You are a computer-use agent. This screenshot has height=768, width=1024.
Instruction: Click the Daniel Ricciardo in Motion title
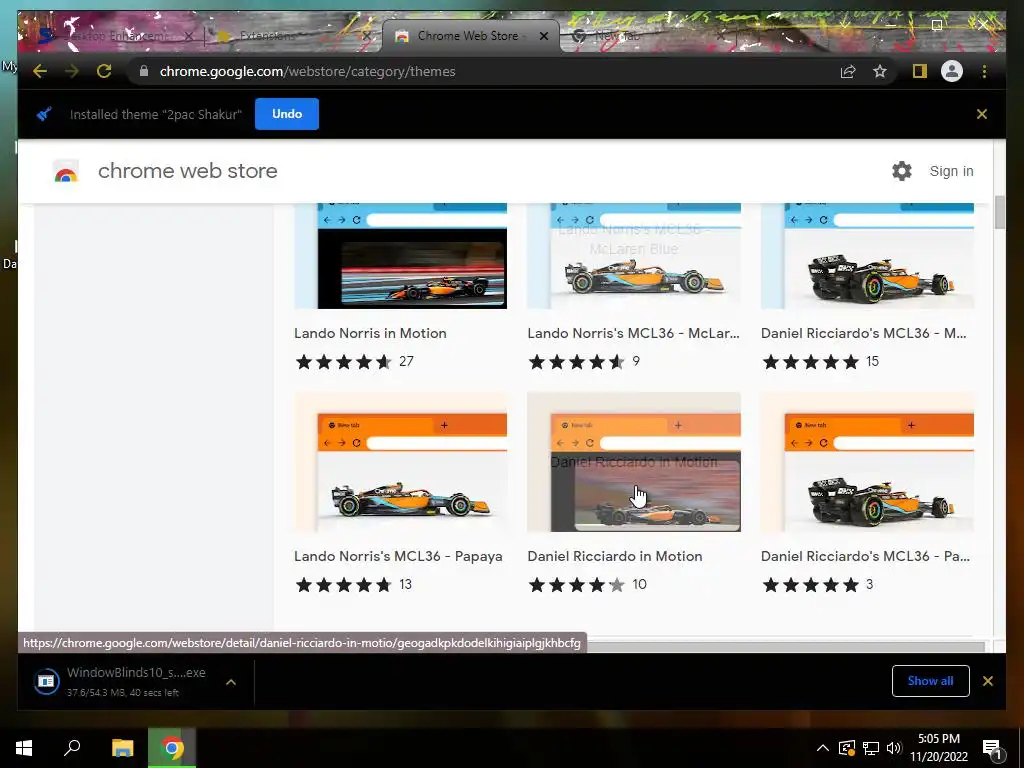615,556
